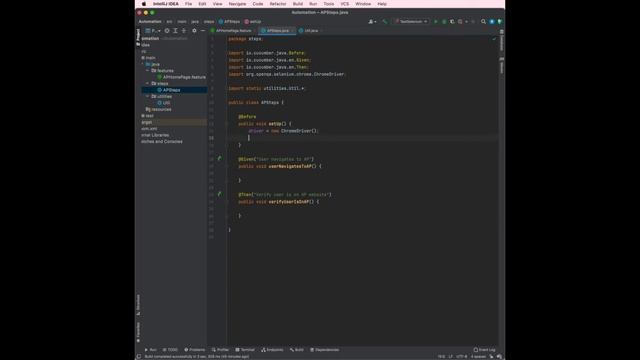Click Search Everywhere magnifier icon

483,22
